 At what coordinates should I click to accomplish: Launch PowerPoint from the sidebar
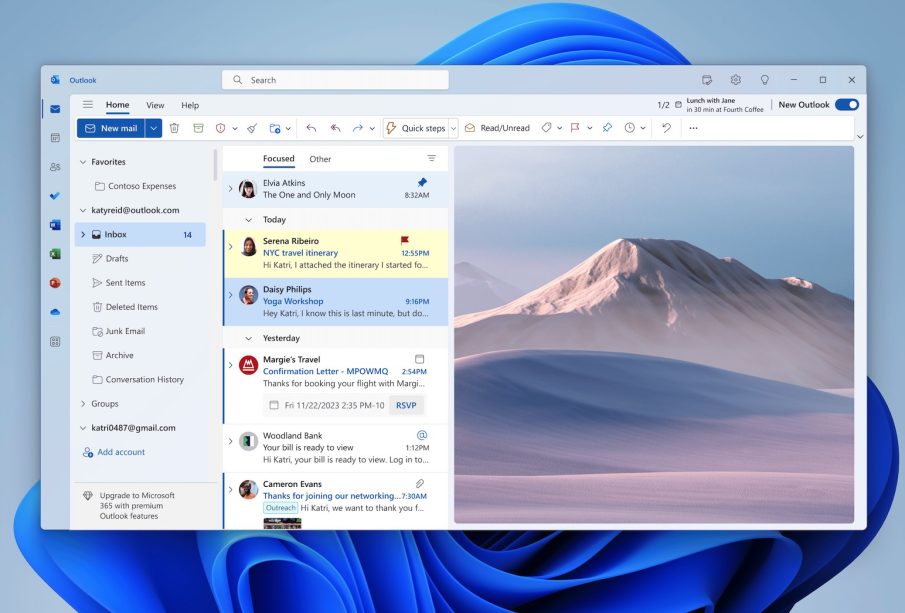coord(55,283)
